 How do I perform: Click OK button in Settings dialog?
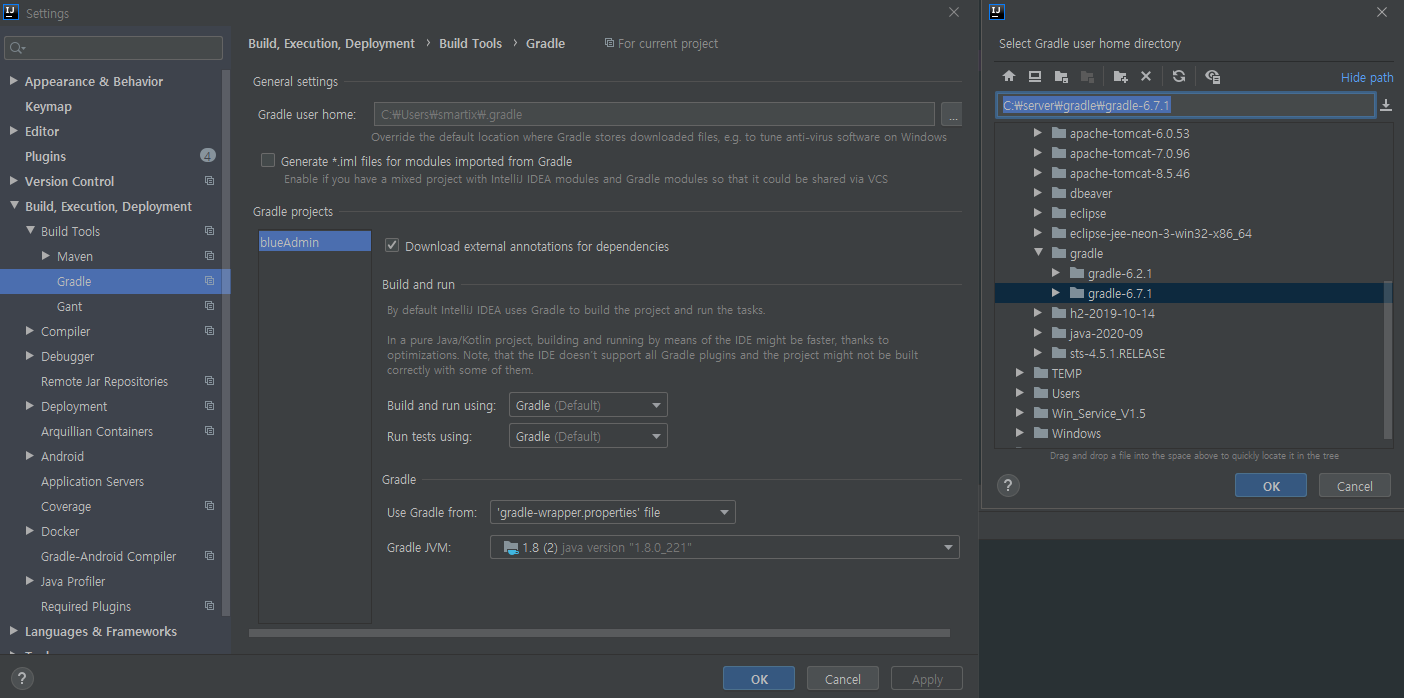pos(759,679)
